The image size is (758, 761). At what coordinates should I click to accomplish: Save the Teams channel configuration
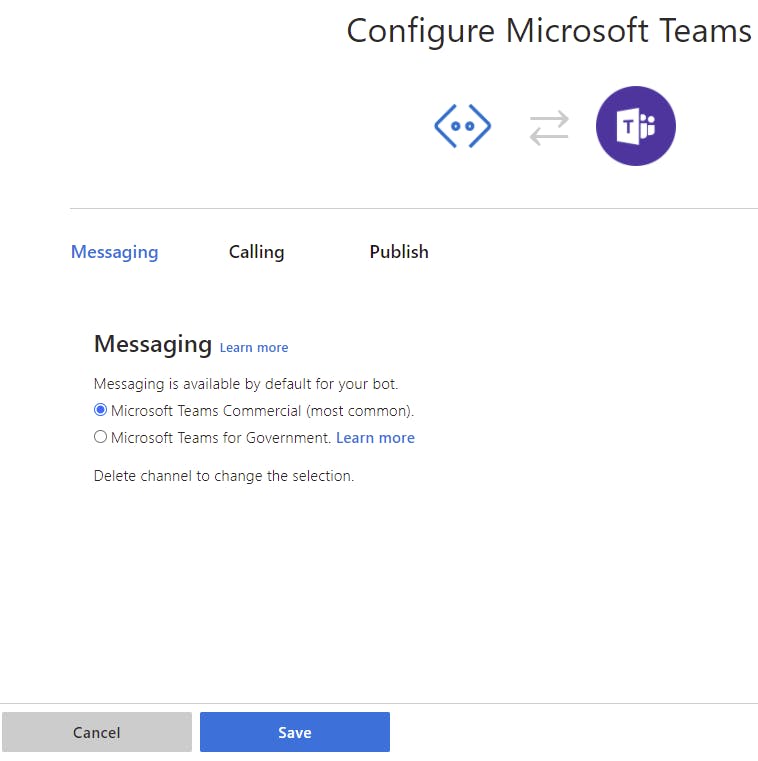tap(294, 732)
